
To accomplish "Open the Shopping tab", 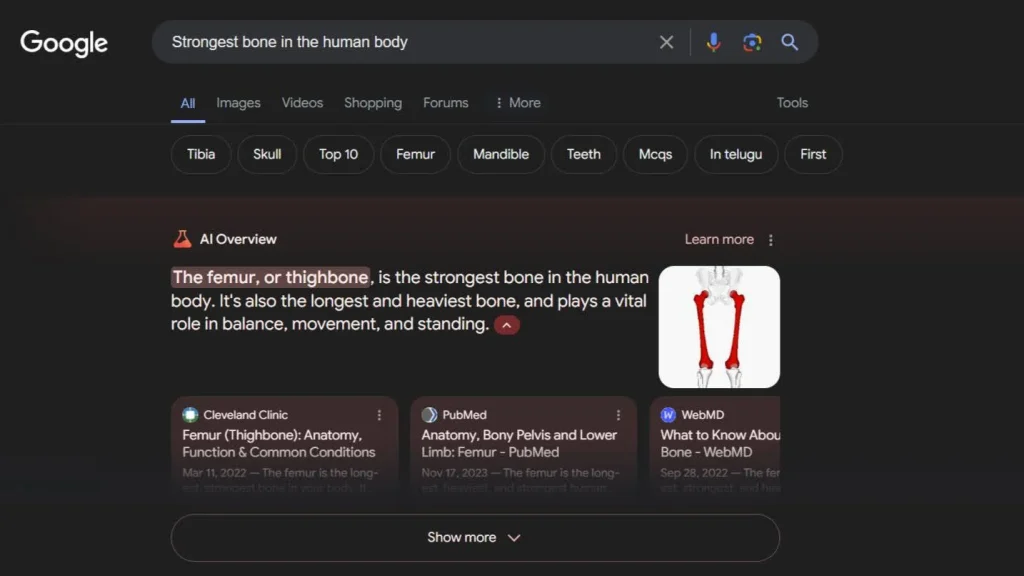I will pyautogui.click(x=373, y=103).
